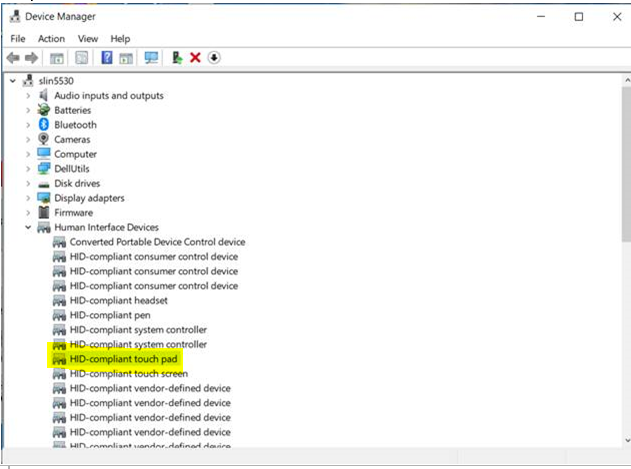Open the View menu

(x=88, y=39)
